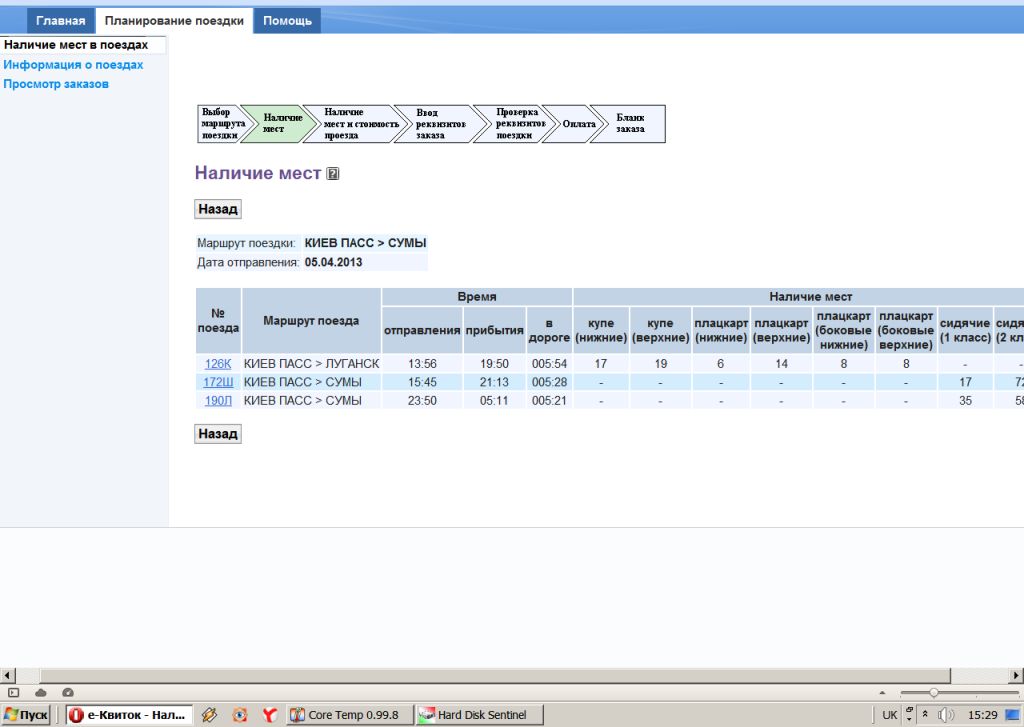
Task: Switch to the Главная tab
Action: (x=61, y=20)
